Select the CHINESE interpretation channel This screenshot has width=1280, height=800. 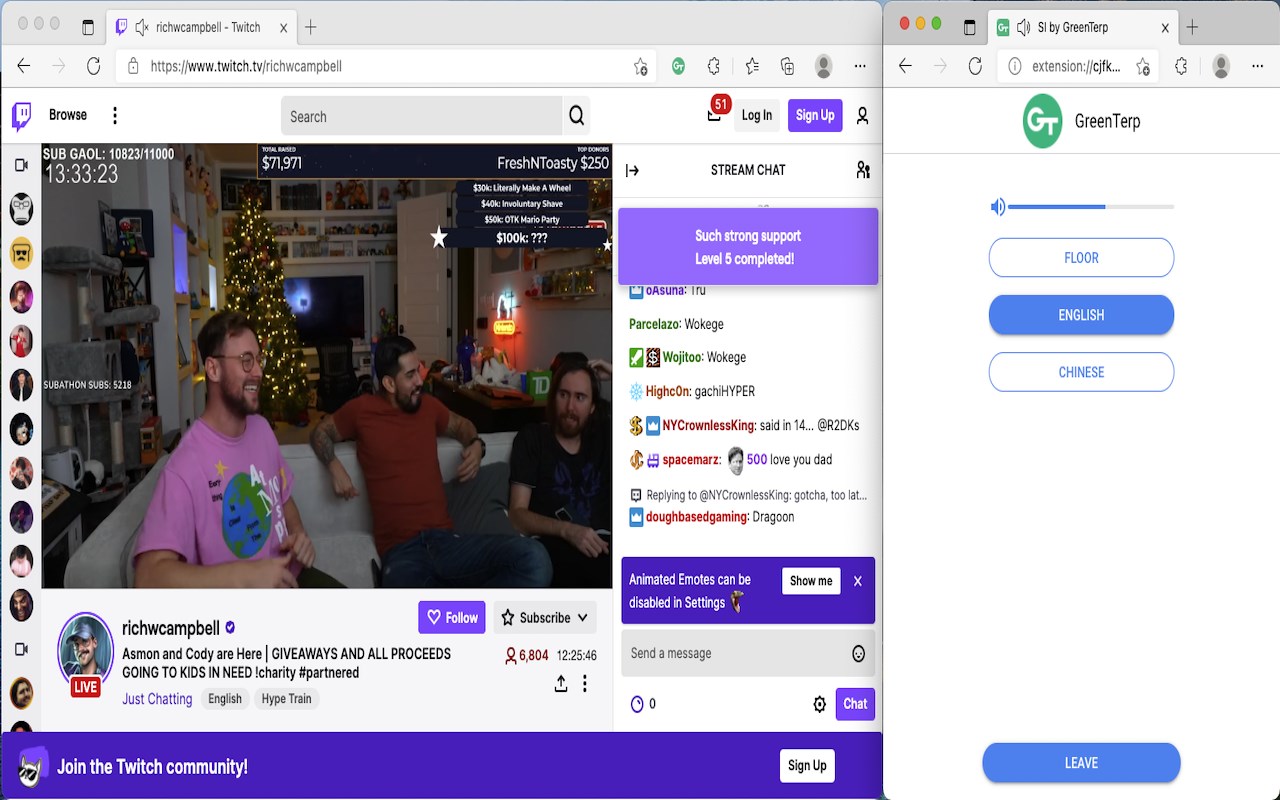pyautogui.click(x=1081, y=372)
